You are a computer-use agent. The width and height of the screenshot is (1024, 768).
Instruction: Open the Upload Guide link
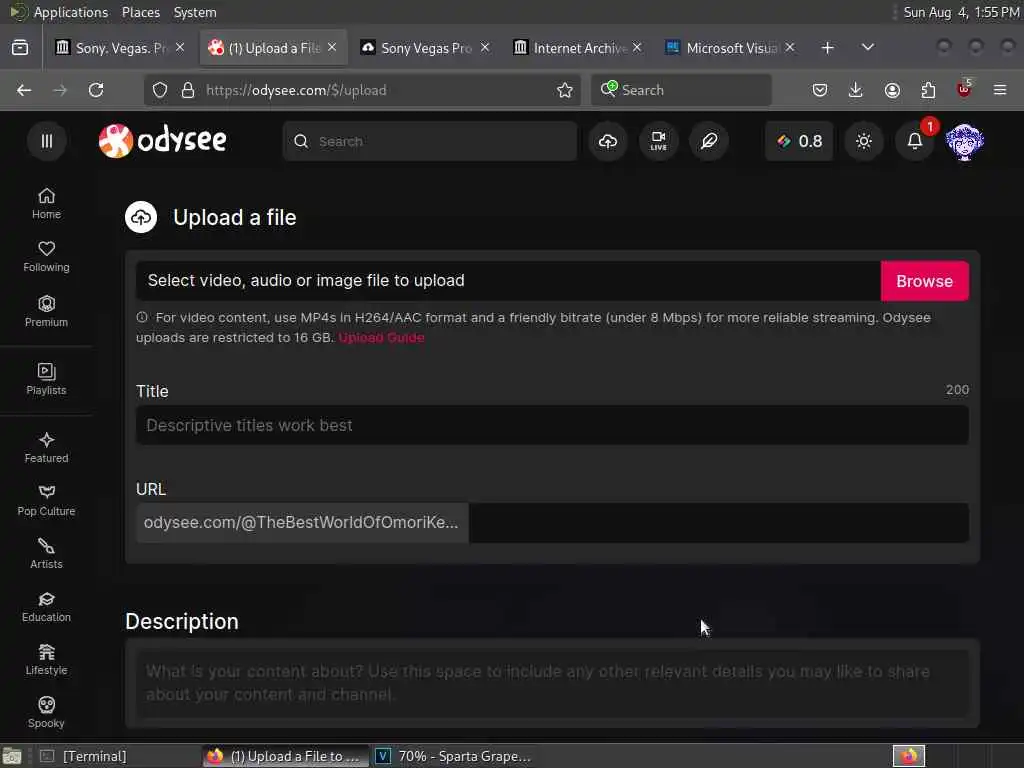(381, 338)
